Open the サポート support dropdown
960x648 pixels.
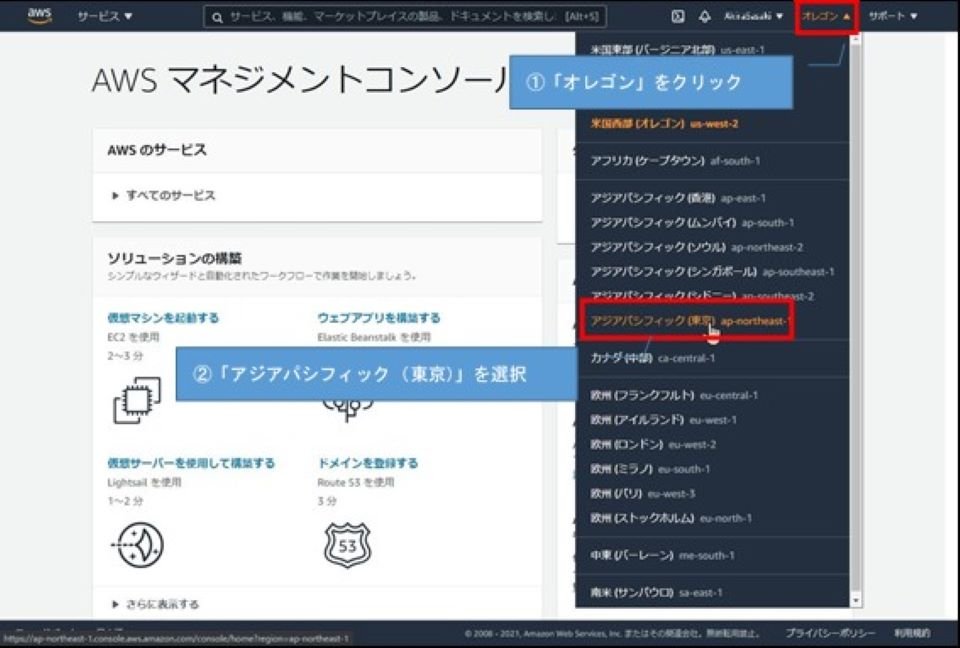[x=893, y=16]
